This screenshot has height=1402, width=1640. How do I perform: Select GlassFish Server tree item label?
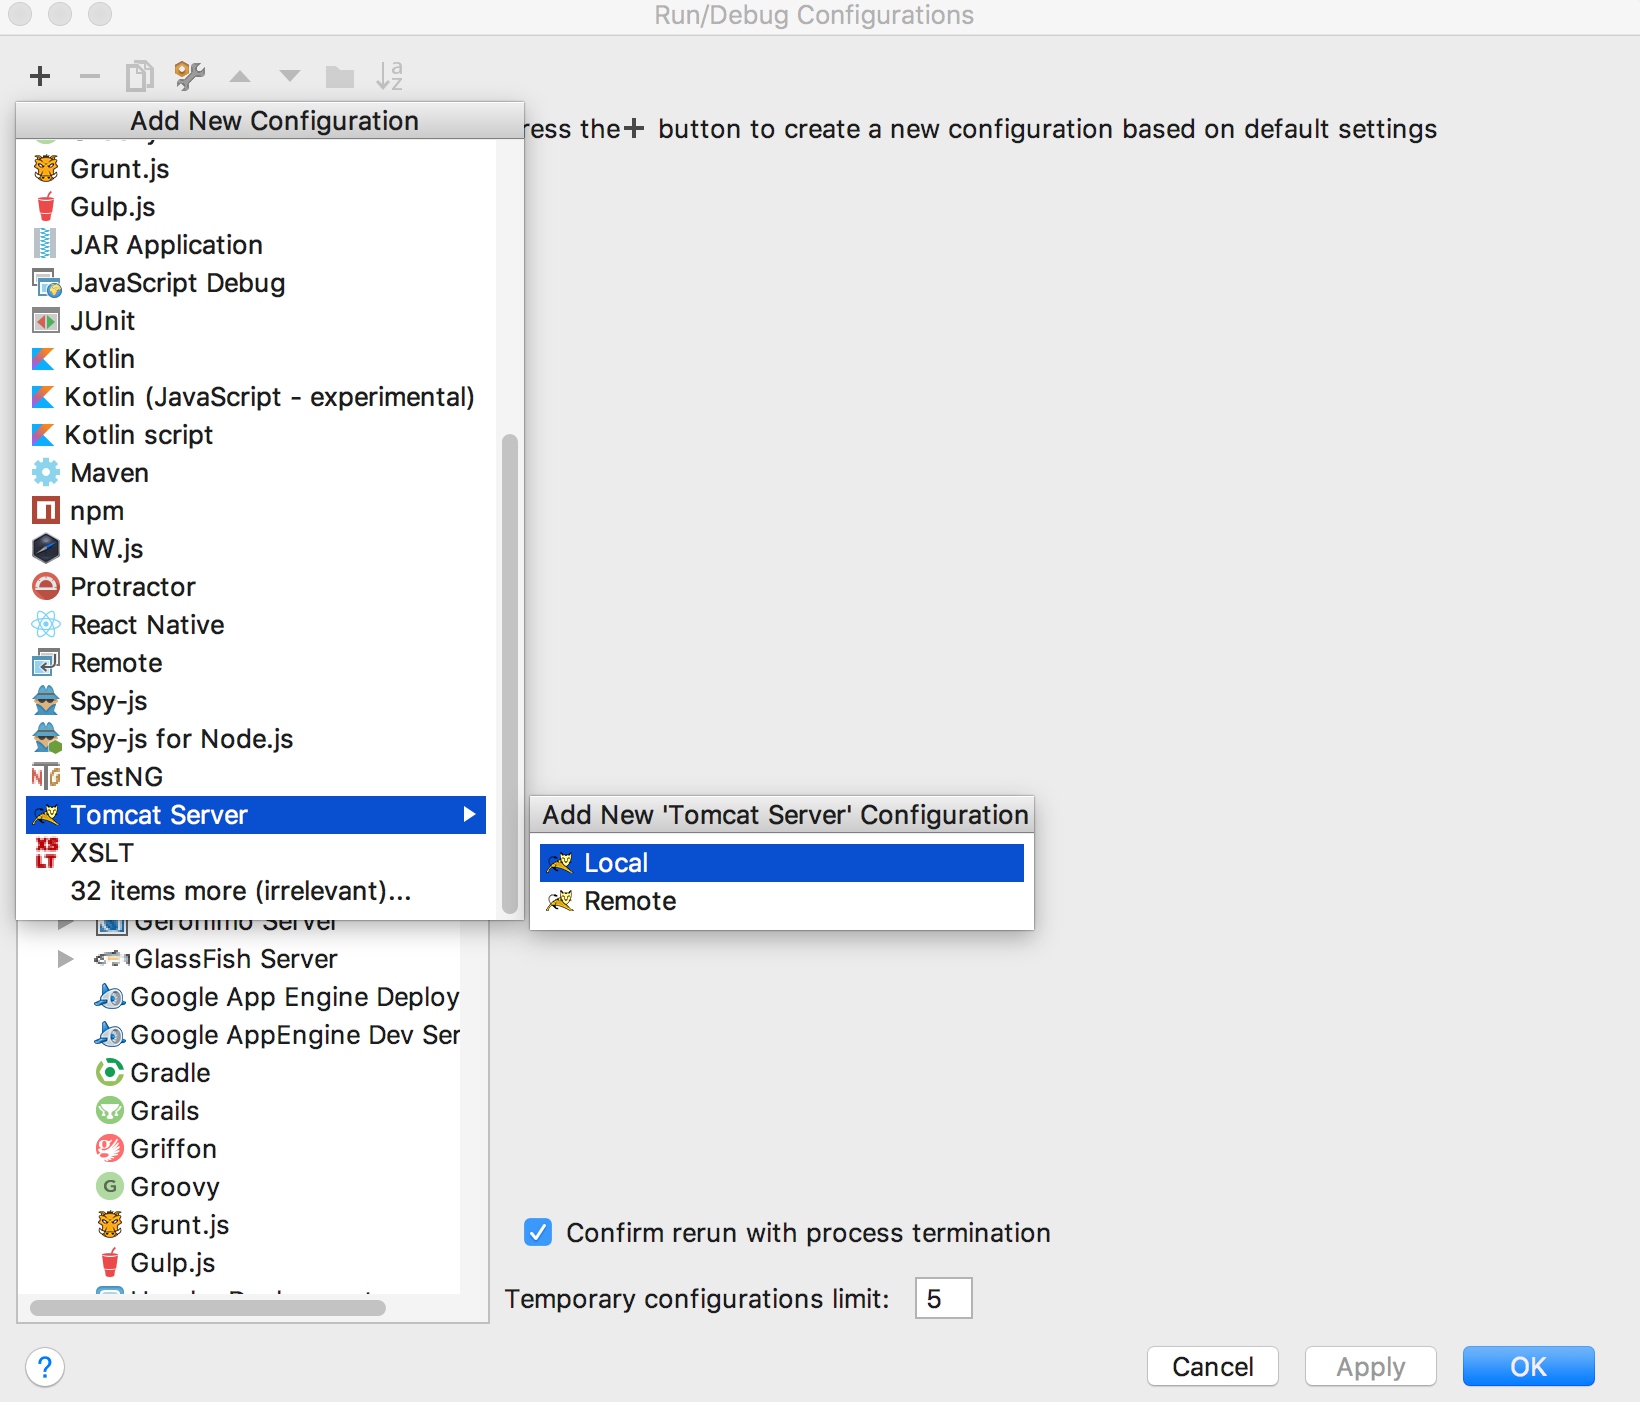pos(236,959)
